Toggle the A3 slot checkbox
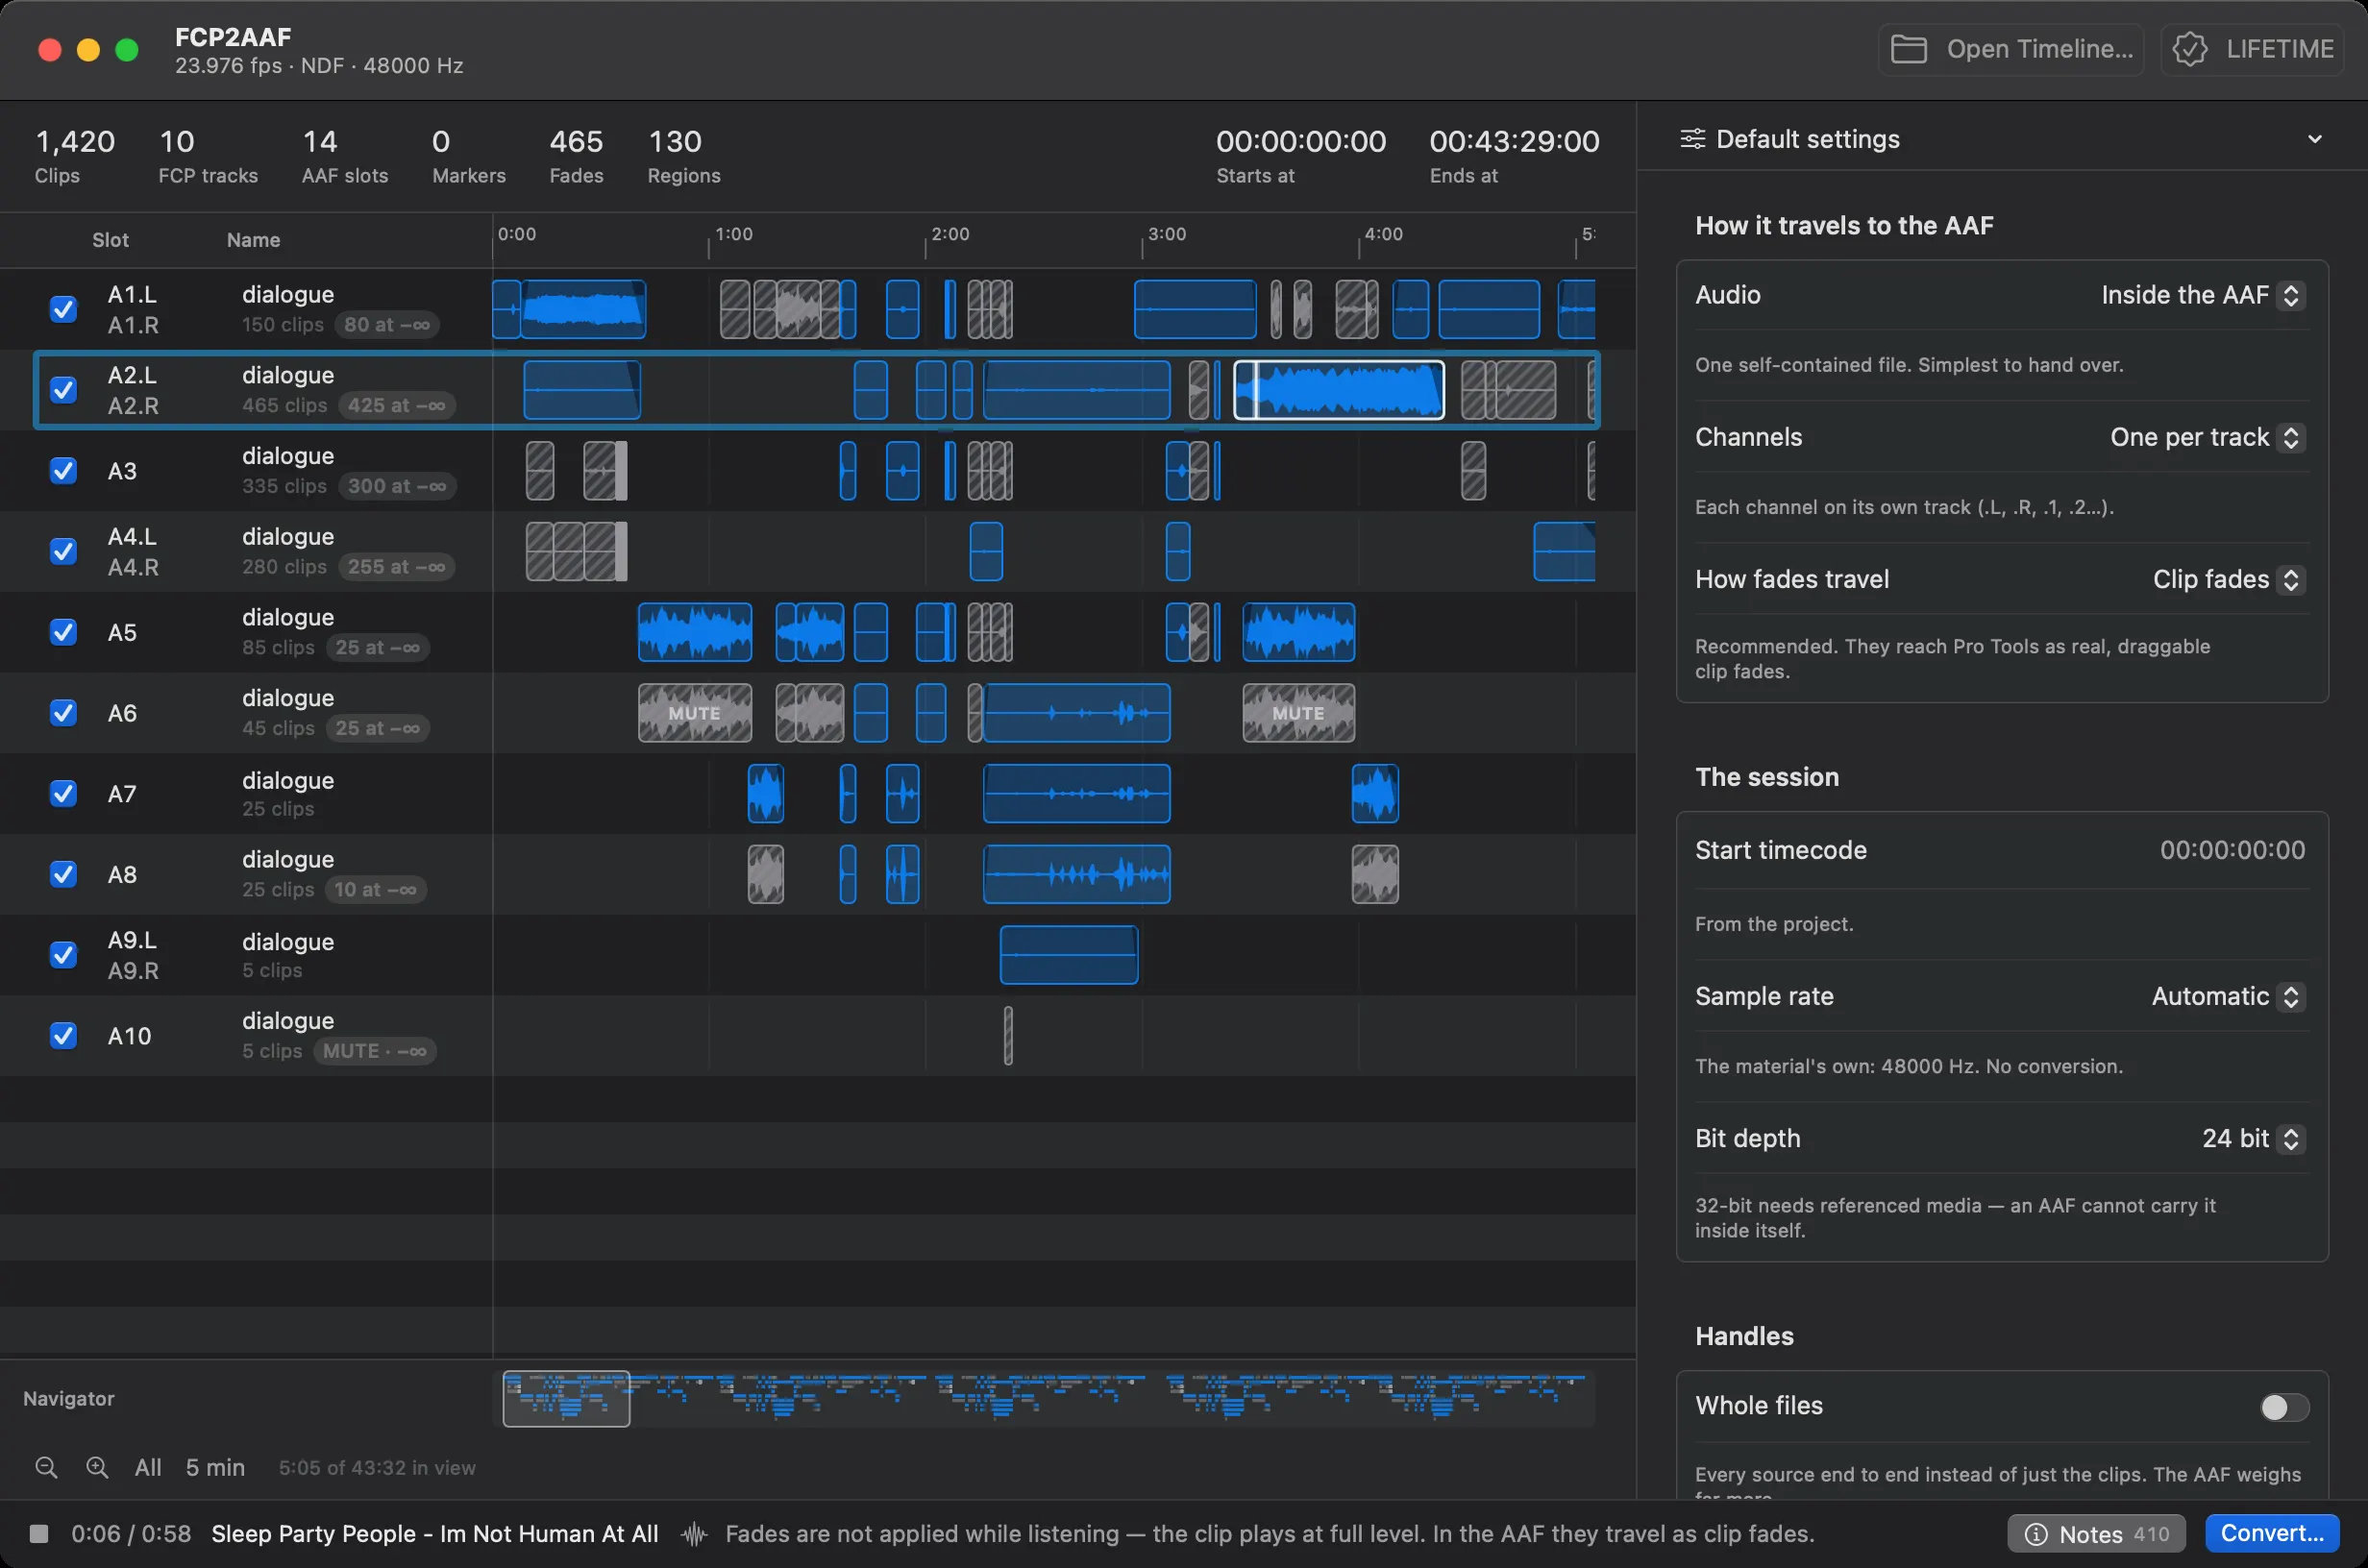This screenshot has width=2368, height=1568. [x=63, y=470]
